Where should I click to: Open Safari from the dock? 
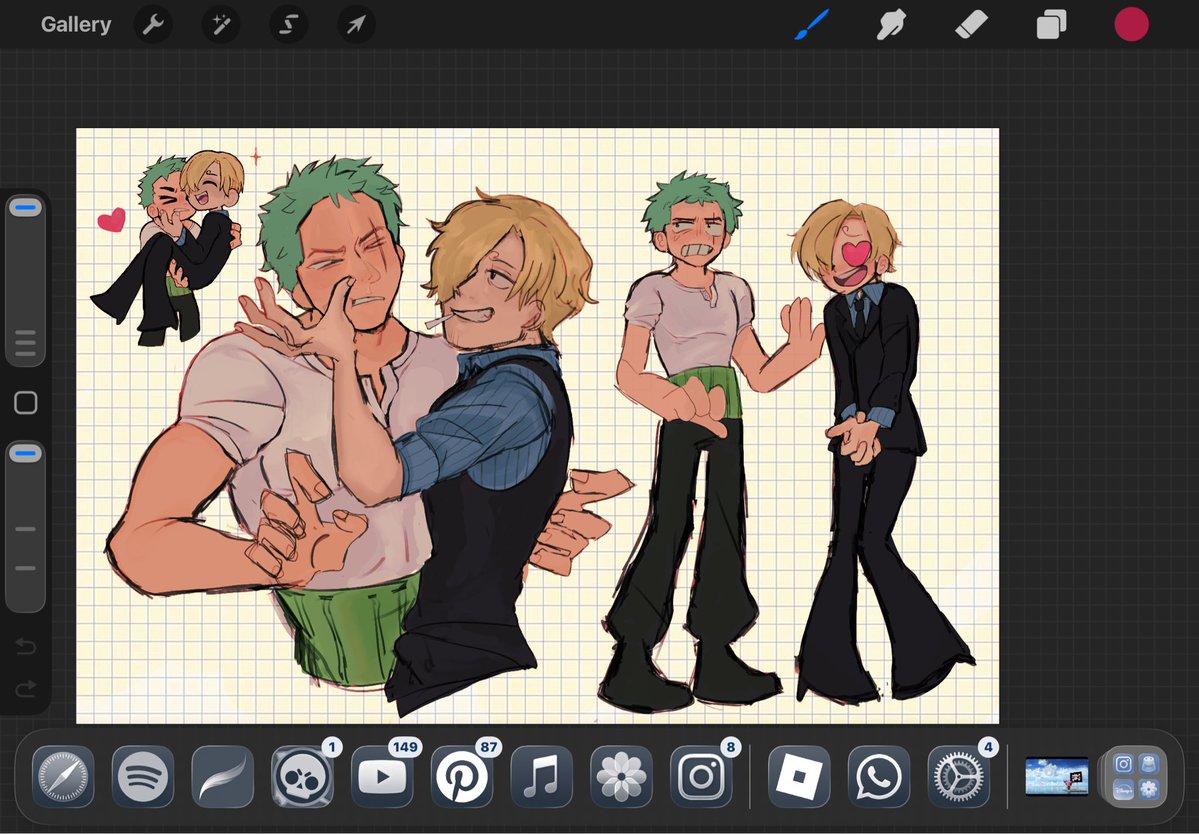(63, 777)
